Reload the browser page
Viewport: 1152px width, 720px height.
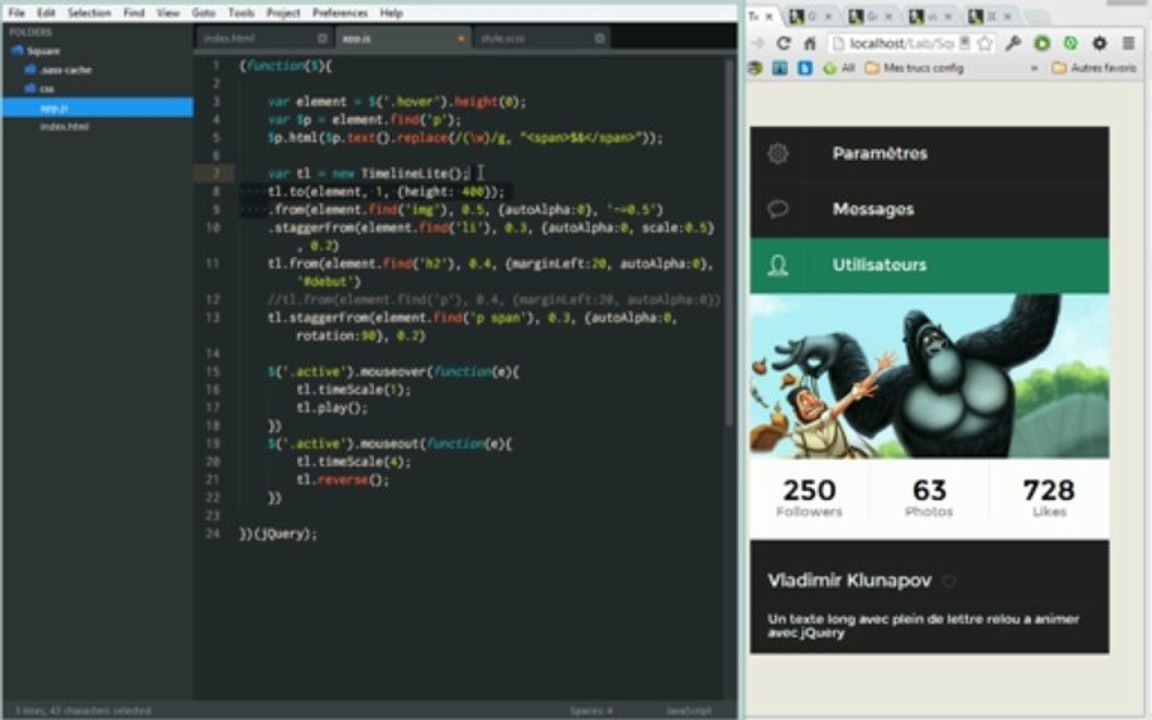(x=784, y=43)
